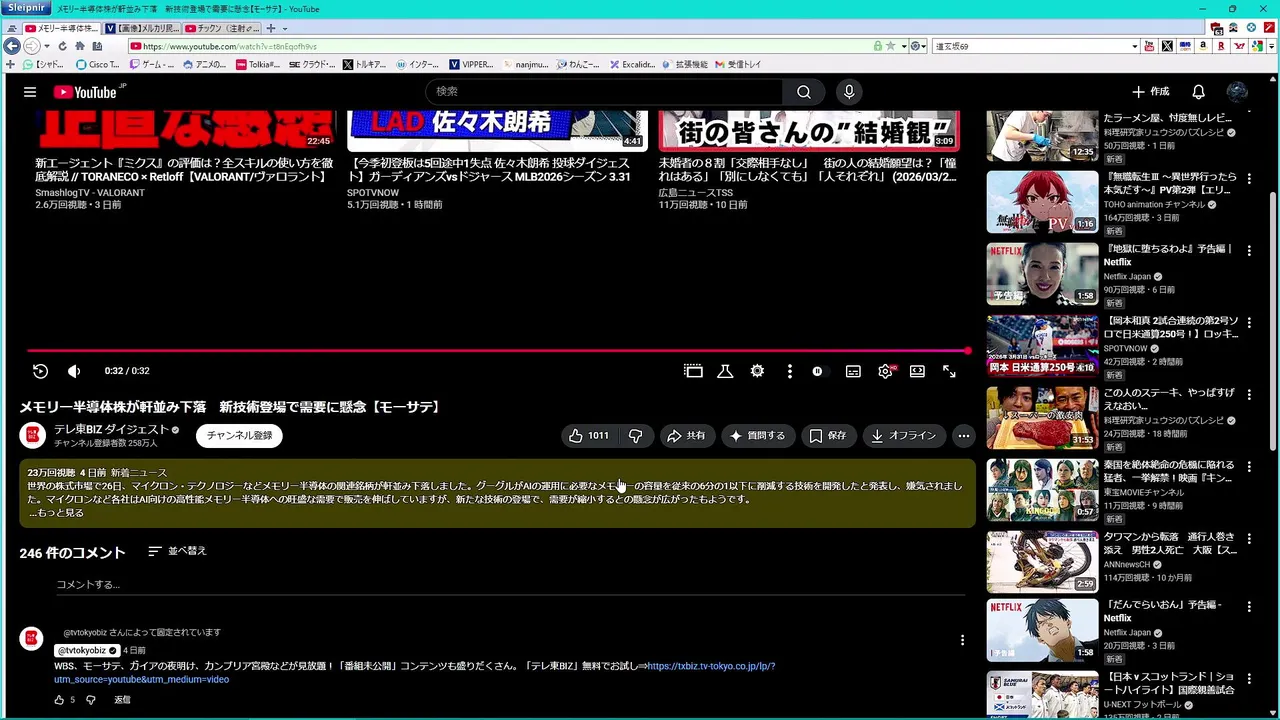Open menu for 無職転生III PV video

[x=1249, y=179]
